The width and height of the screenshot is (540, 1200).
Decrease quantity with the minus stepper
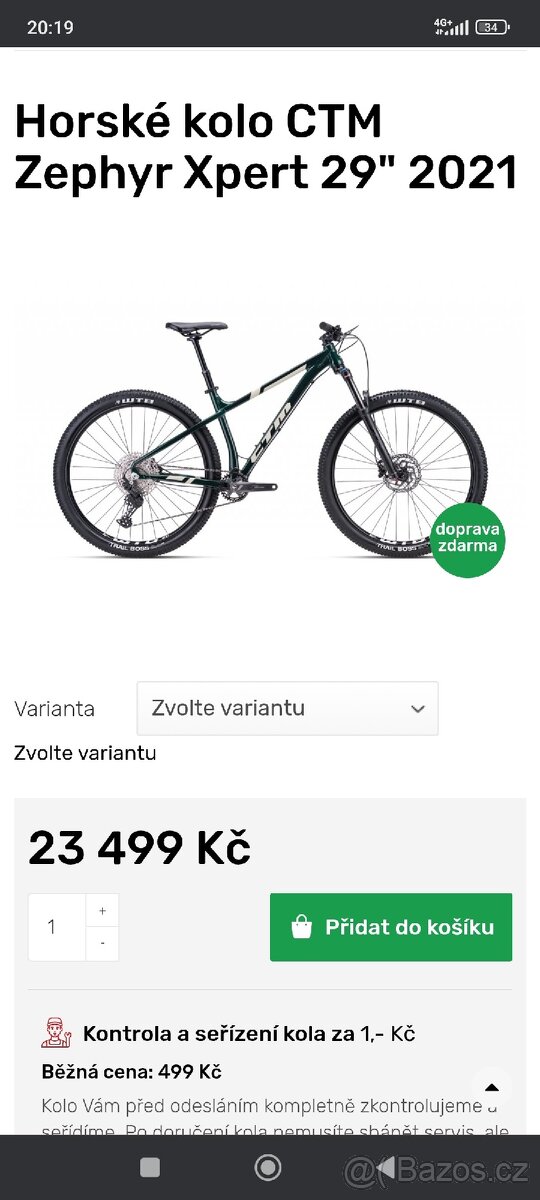102,944
